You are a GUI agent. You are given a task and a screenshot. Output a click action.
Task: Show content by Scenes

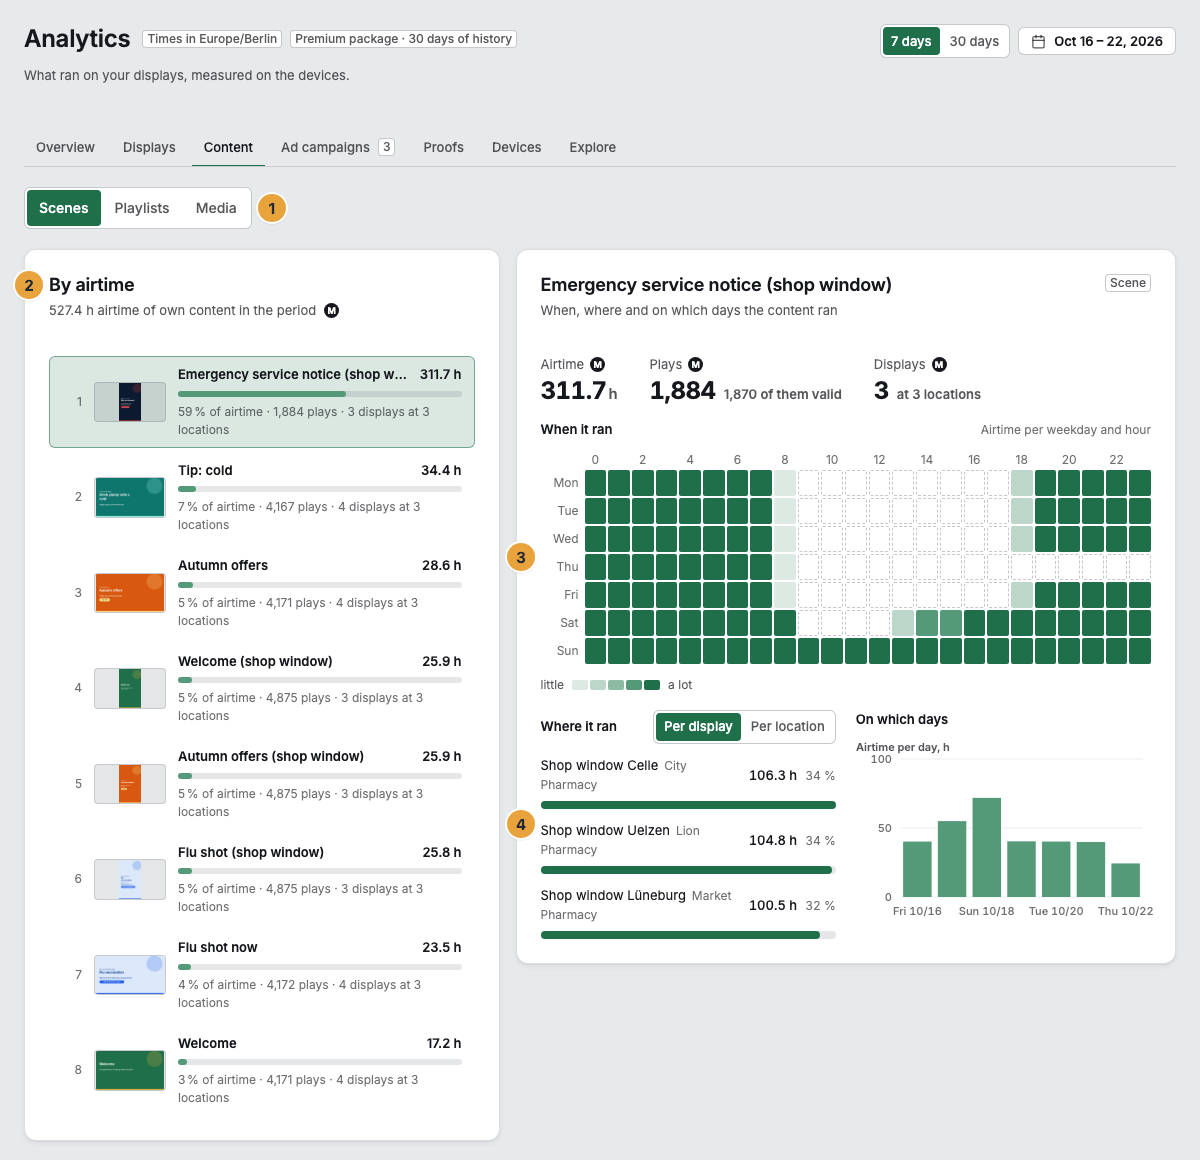click(64, 208)
